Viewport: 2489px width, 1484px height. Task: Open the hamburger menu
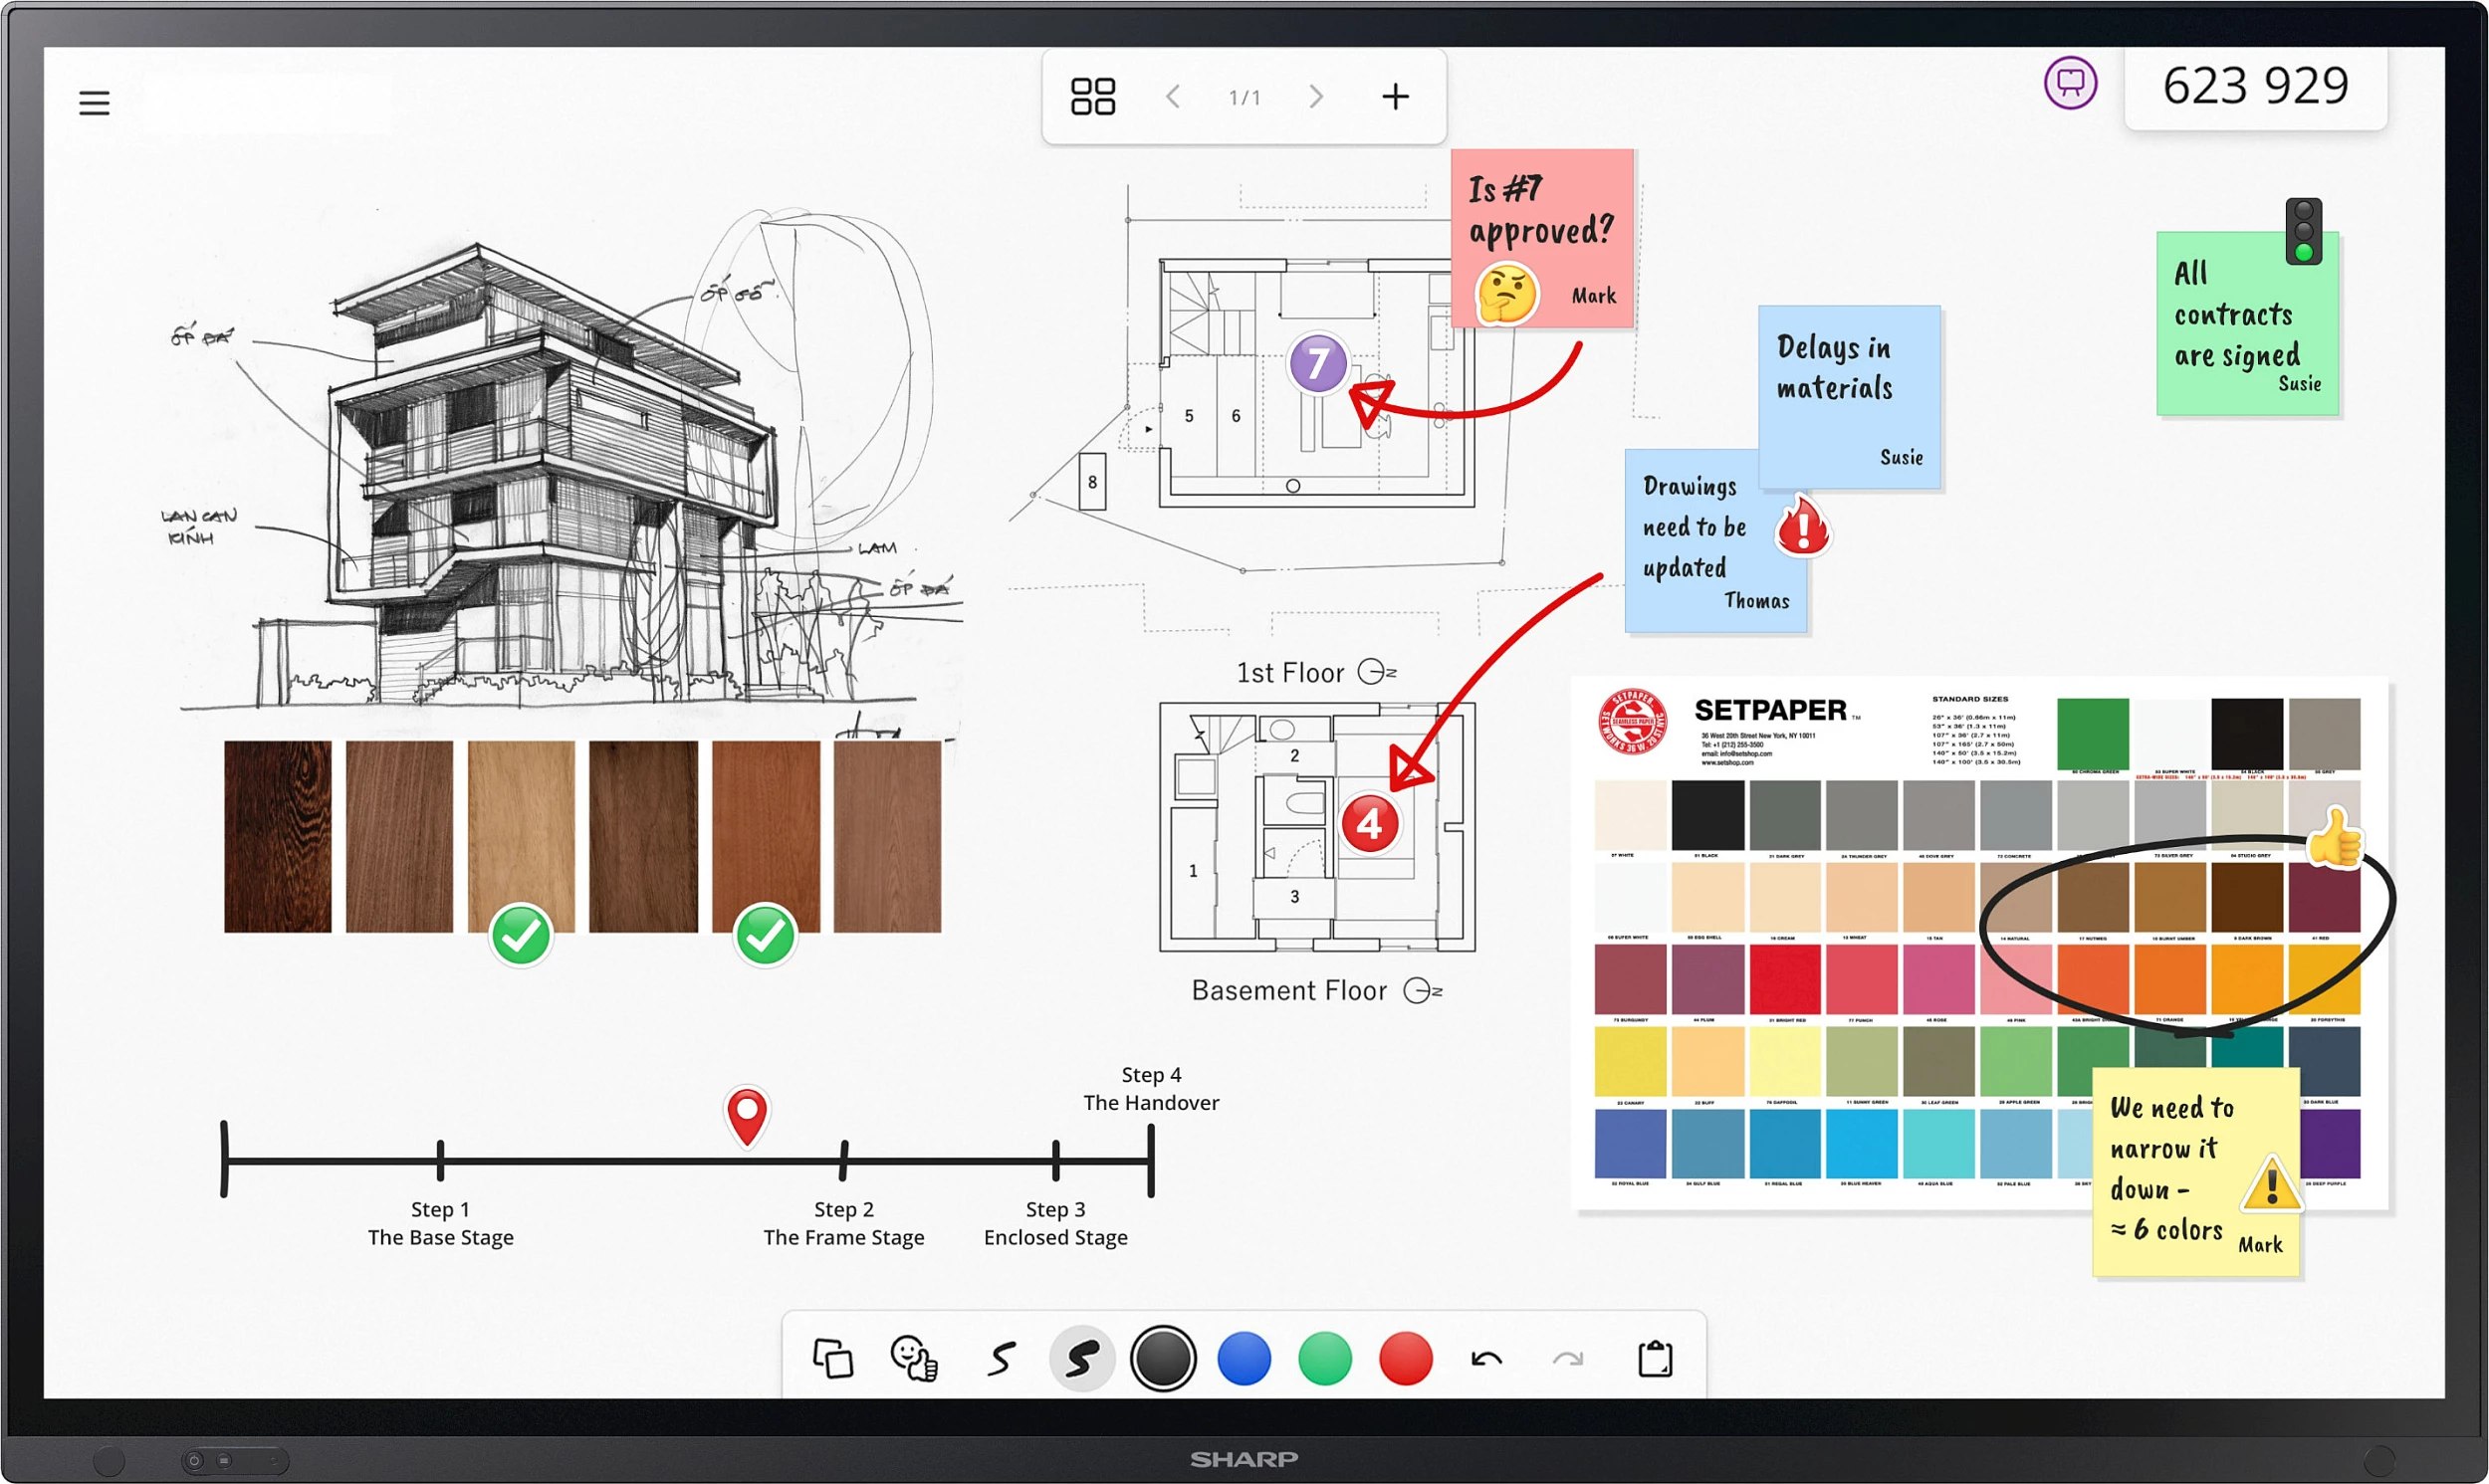(94, 103)
